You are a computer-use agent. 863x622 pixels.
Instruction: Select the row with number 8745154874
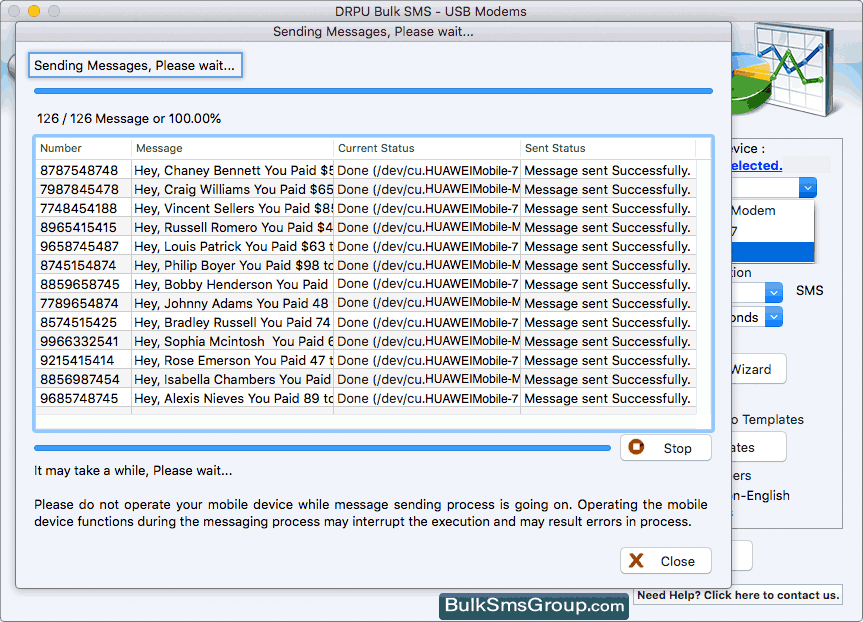366,265
